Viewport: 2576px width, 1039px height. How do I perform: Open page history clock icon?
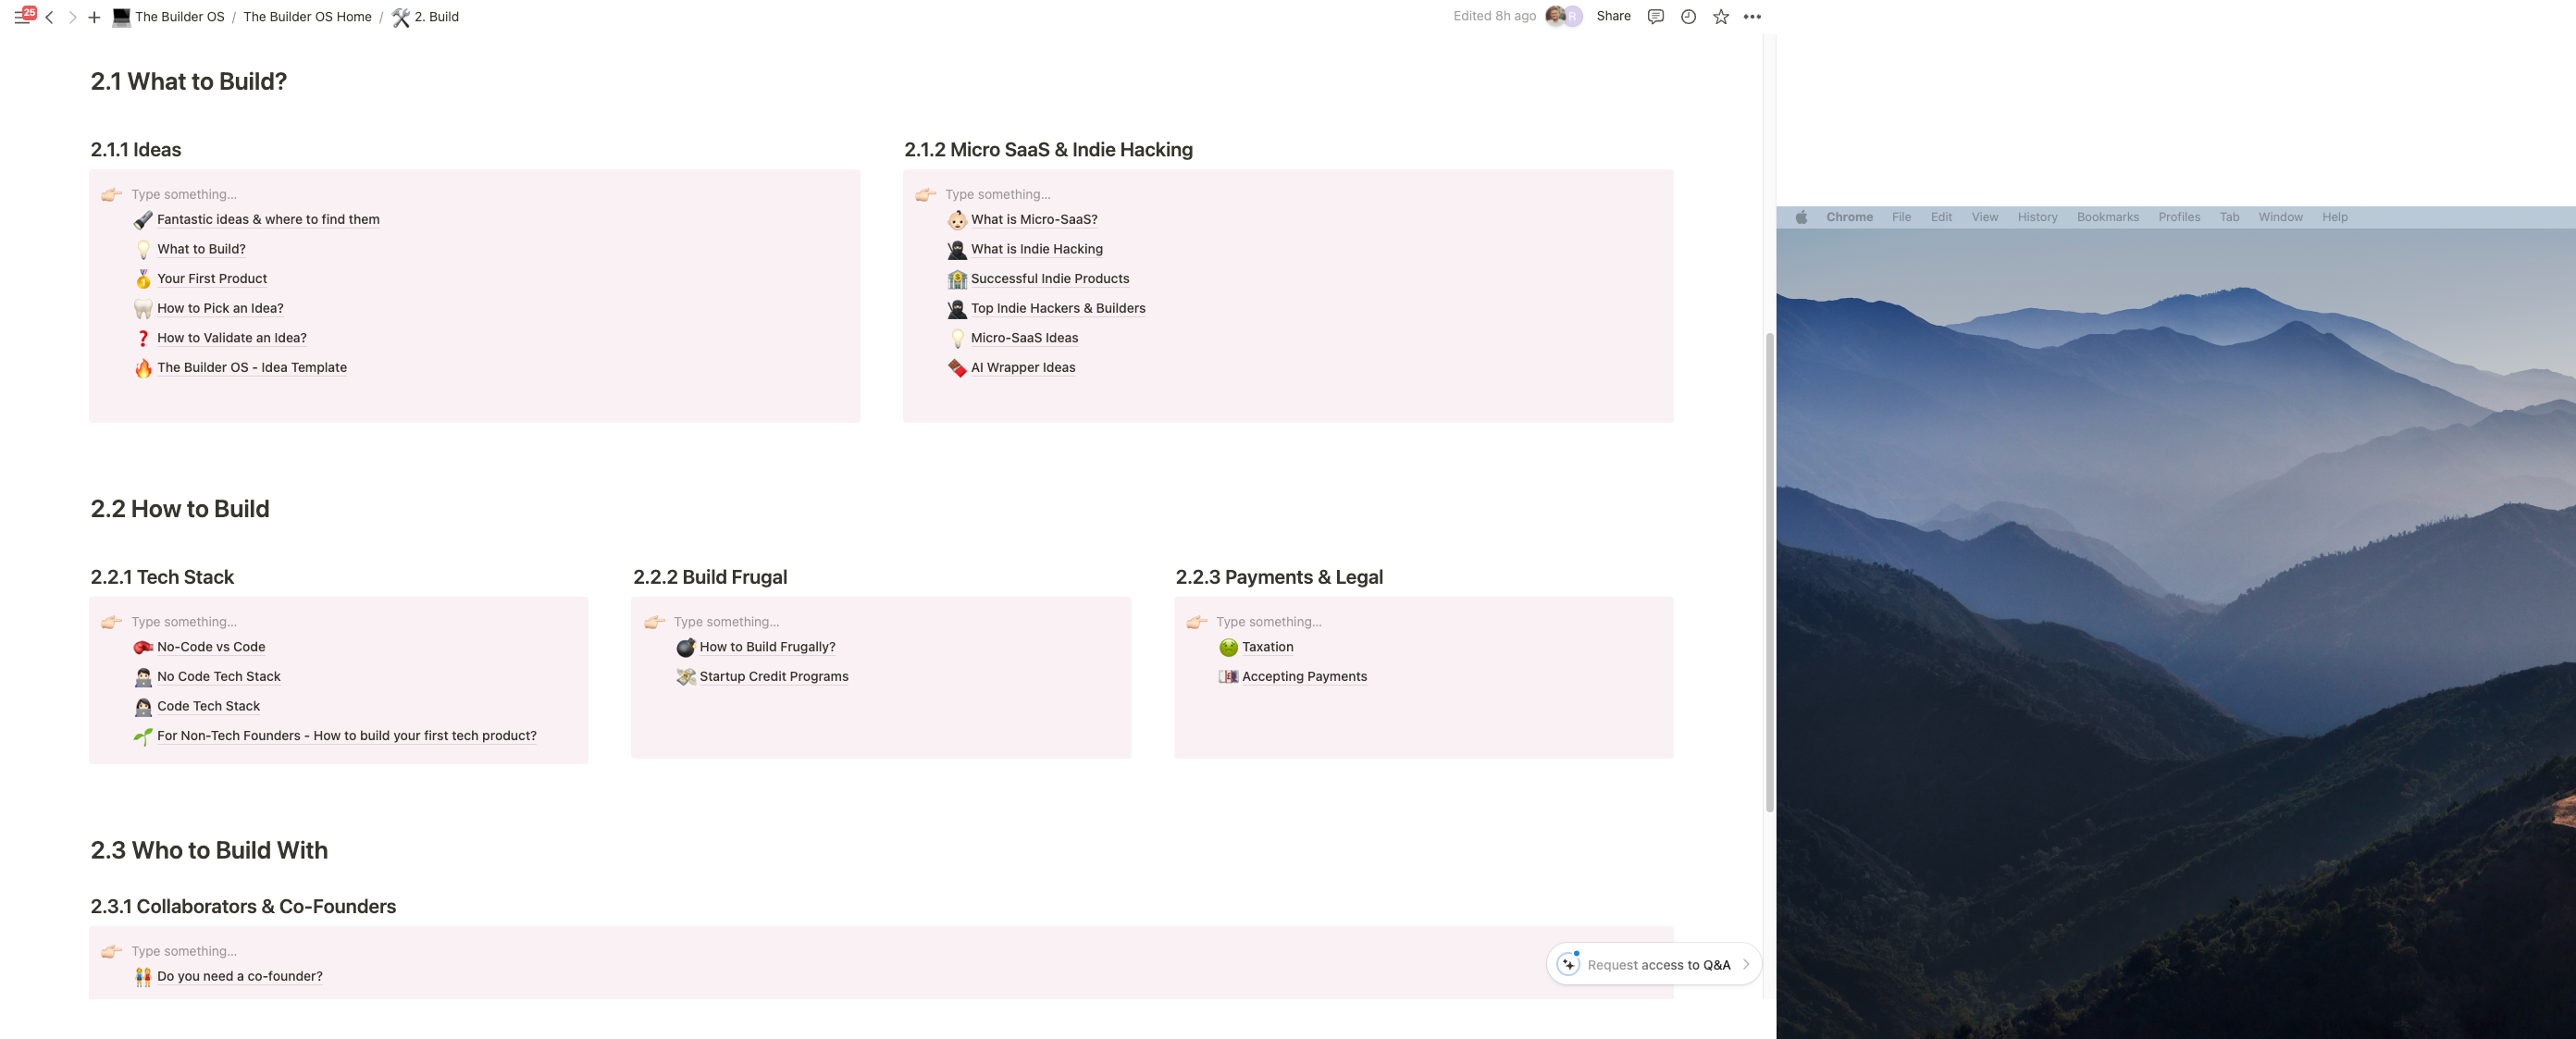point(1688,17)
